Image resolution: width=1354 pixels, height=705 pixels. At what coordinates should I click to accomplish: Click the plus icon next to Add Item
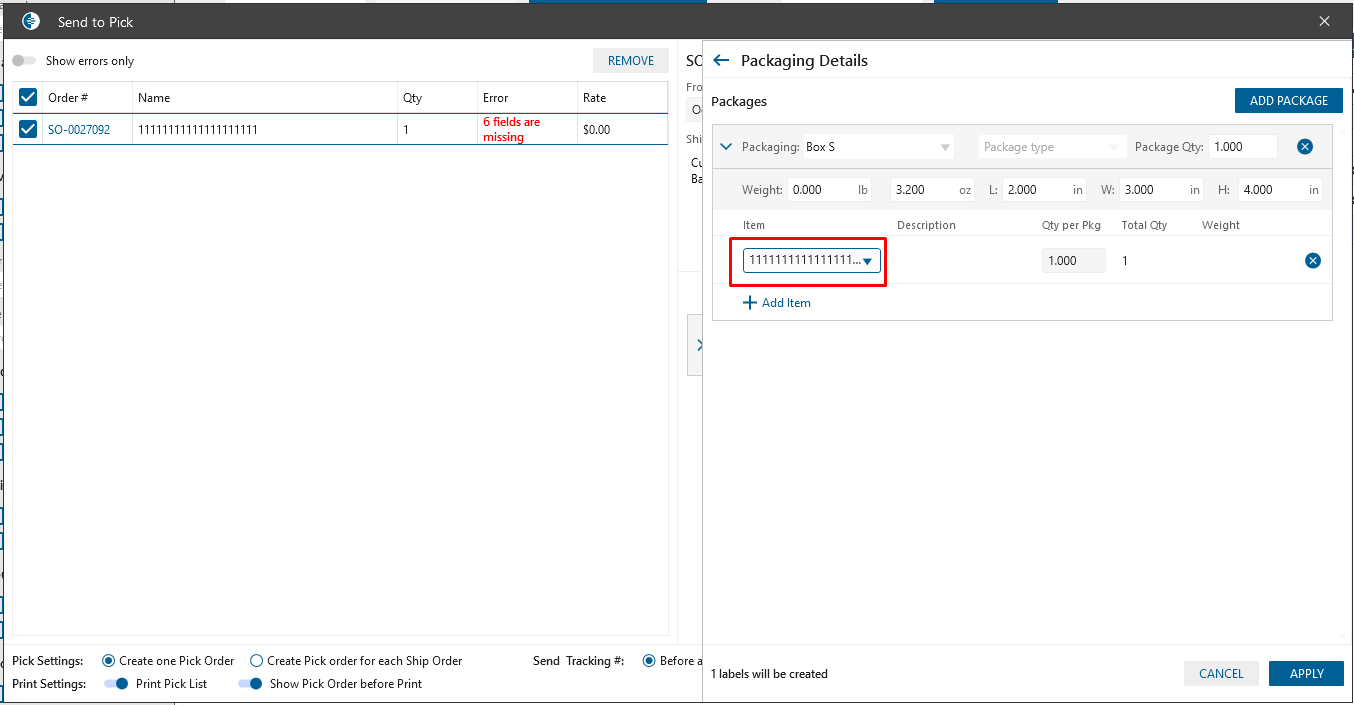750,303
